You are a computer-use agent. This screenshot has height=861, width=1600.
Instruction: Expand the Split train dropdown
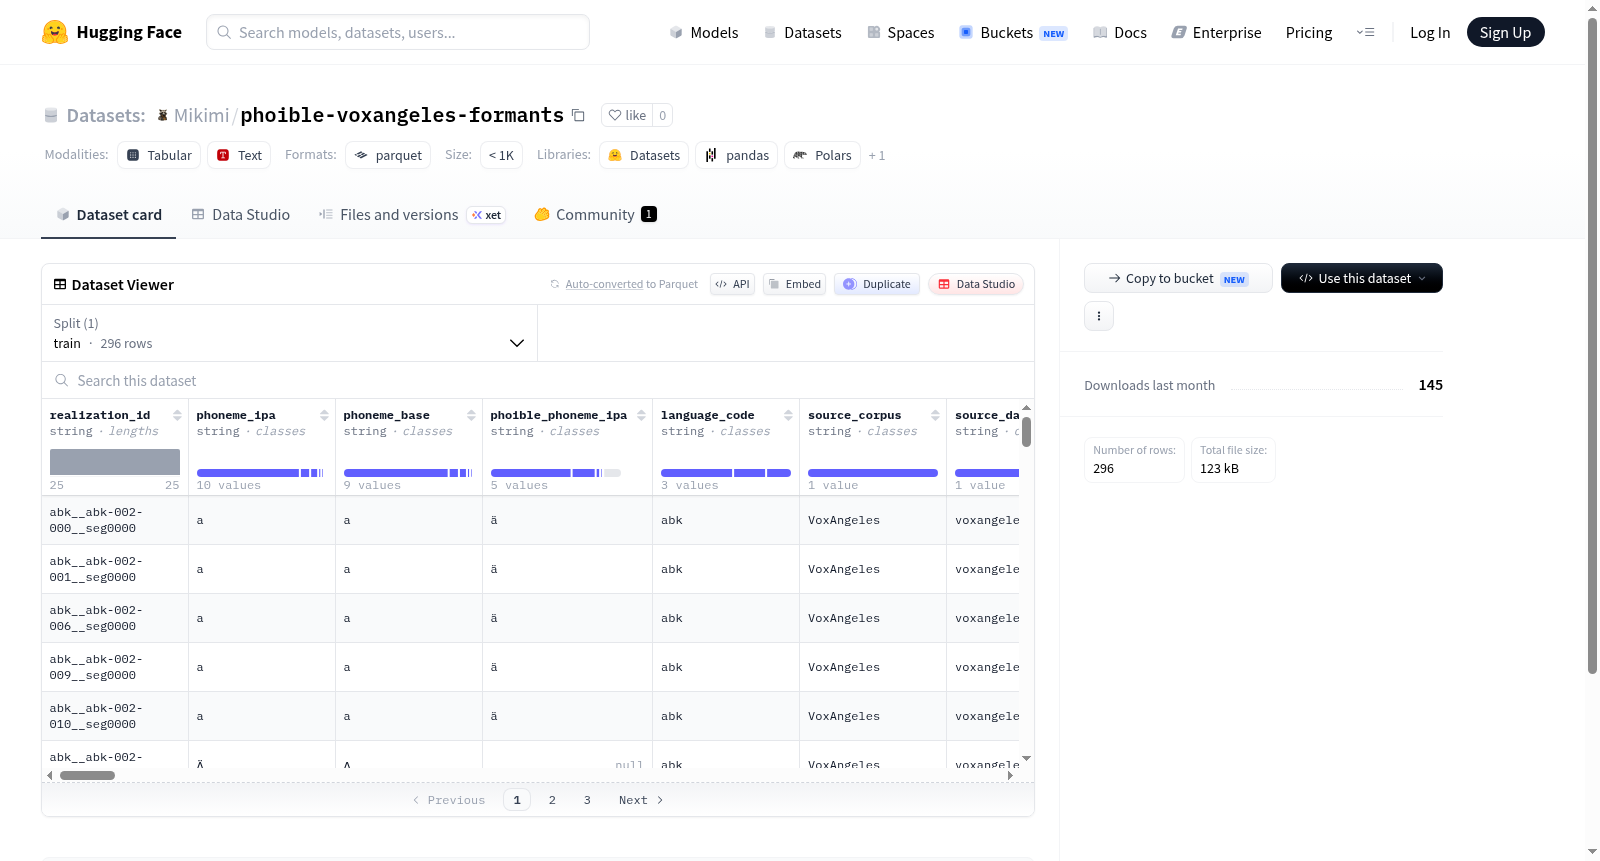coord(289,333)
